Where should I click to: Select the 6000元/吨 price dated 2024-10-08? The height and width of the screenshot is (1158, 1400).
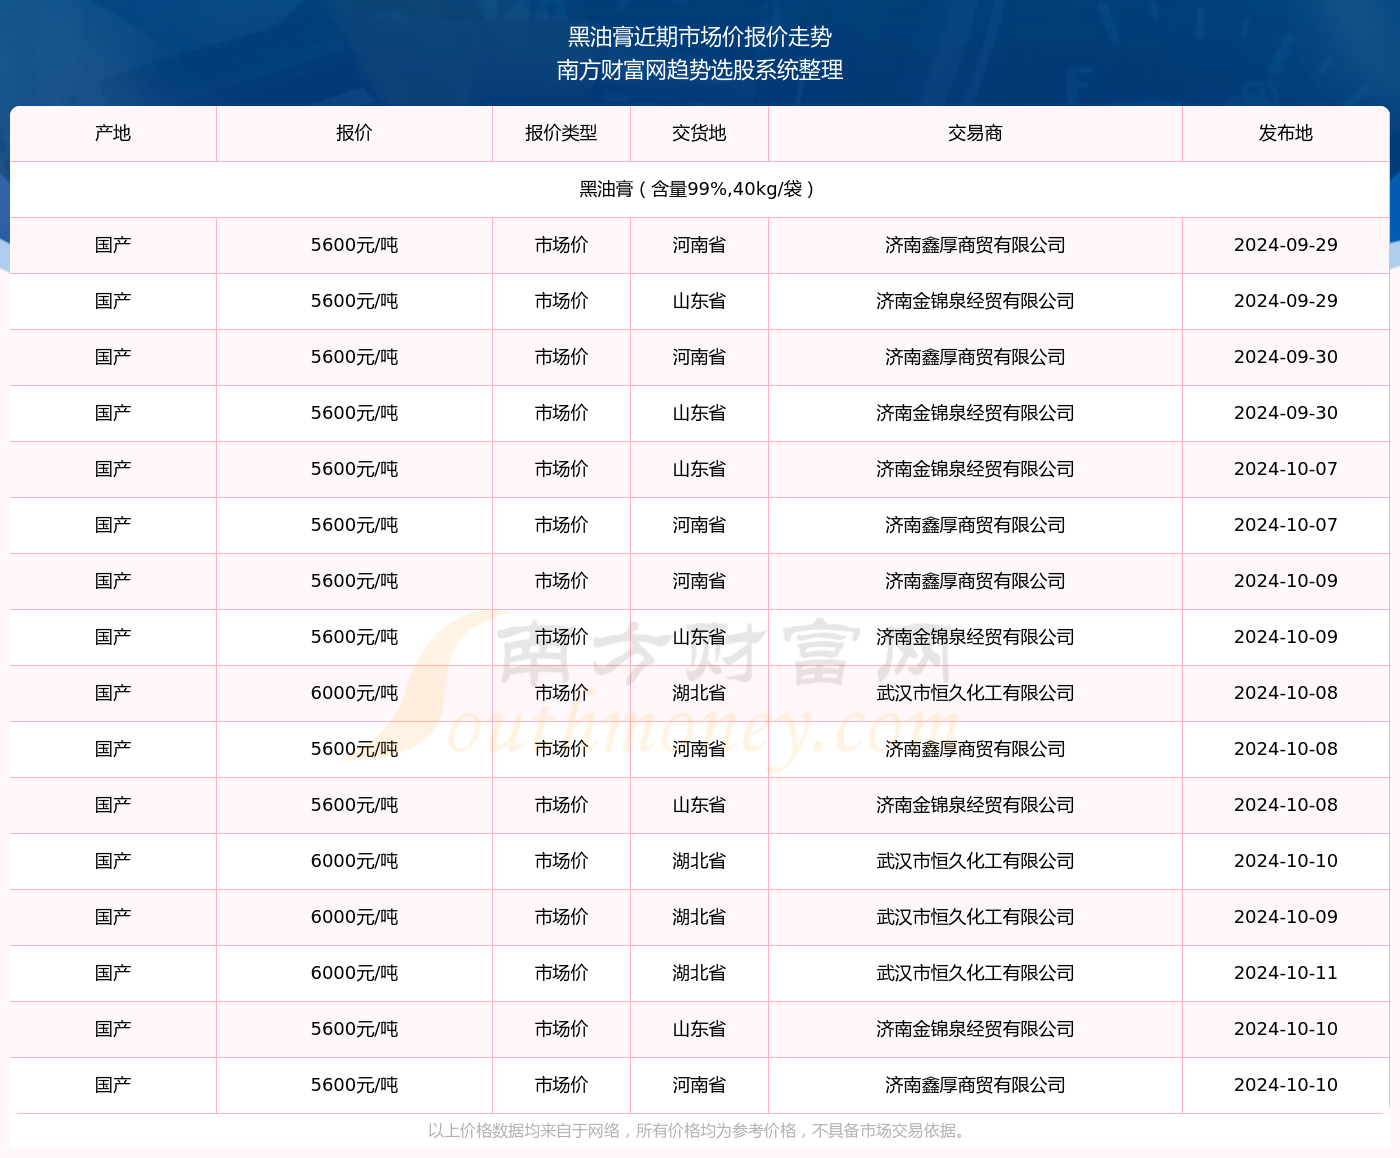pyautogui.click(x=354, y=693)
